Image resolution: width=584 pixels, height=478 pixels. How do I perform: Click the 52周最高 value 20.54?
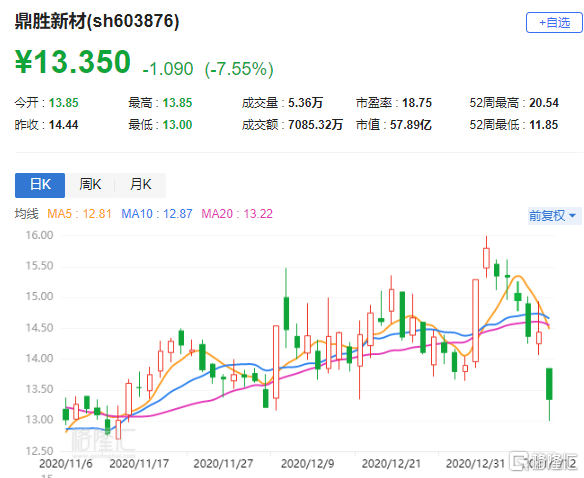point(544,103)
